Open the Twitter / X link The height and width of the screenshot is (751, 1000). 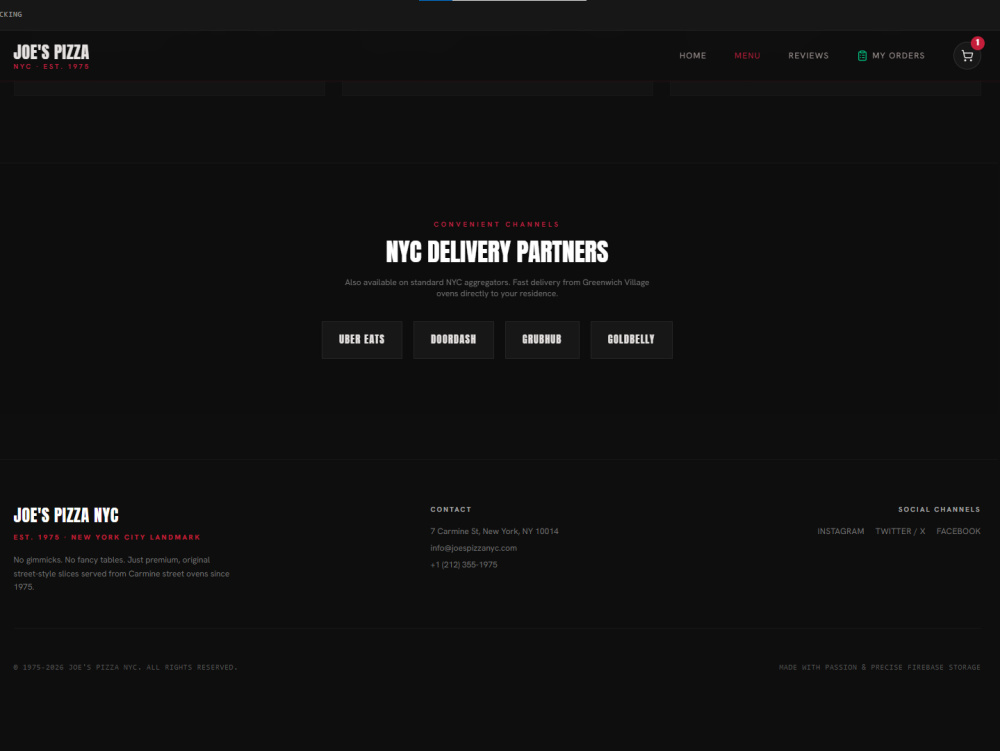click(900, 531)
